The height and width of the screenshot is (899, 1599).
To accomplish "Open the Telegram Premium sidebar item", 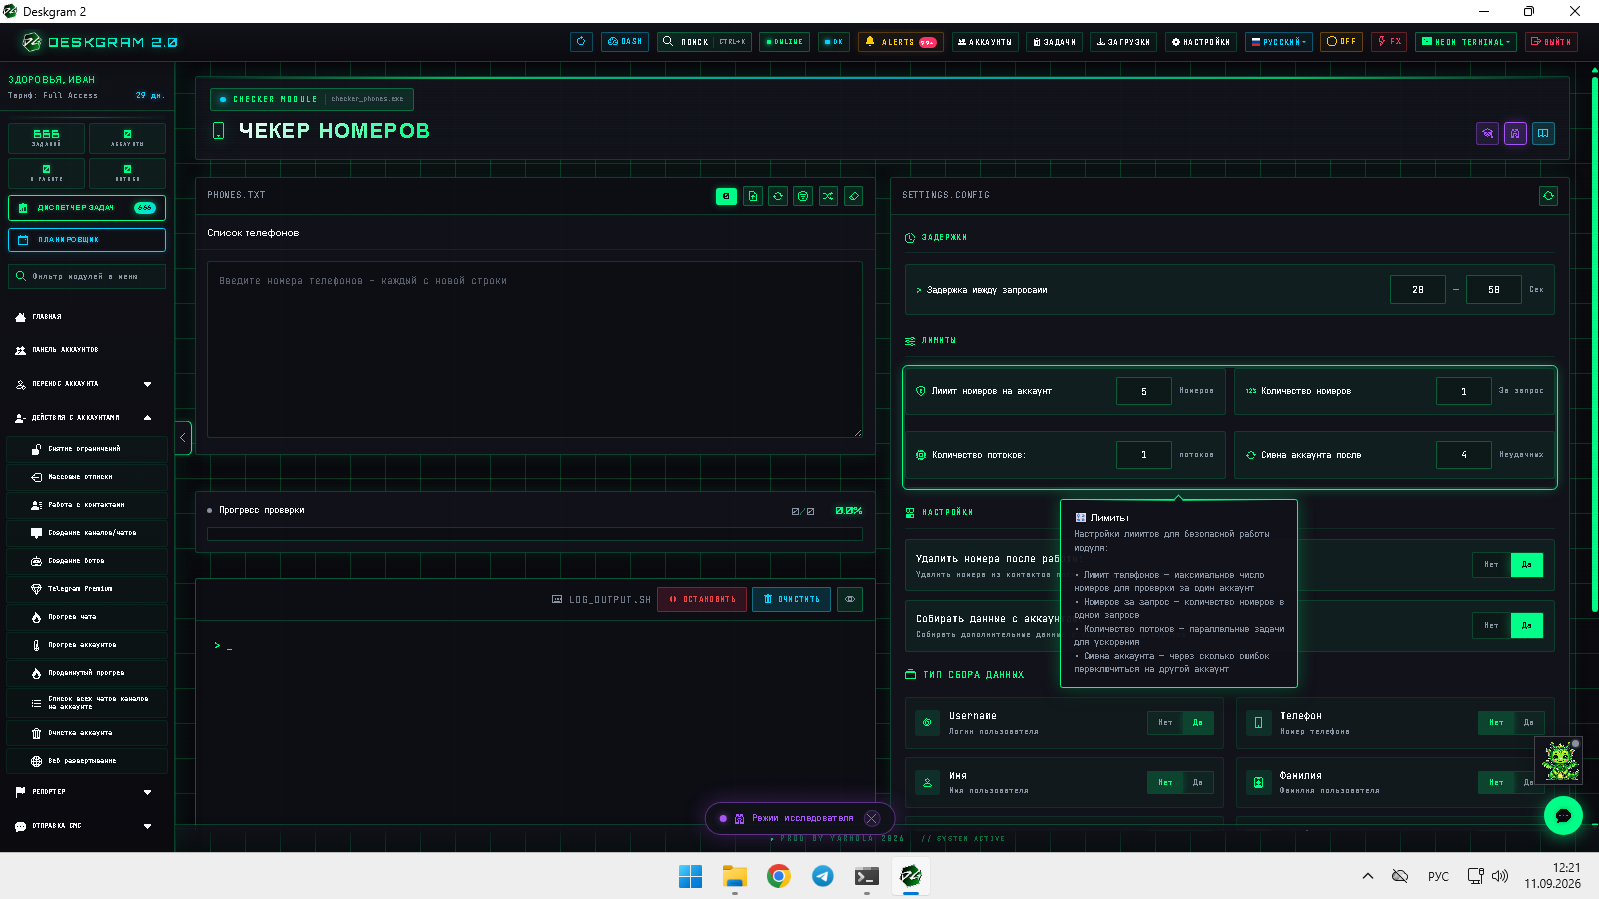I will (x=87, y=589).
